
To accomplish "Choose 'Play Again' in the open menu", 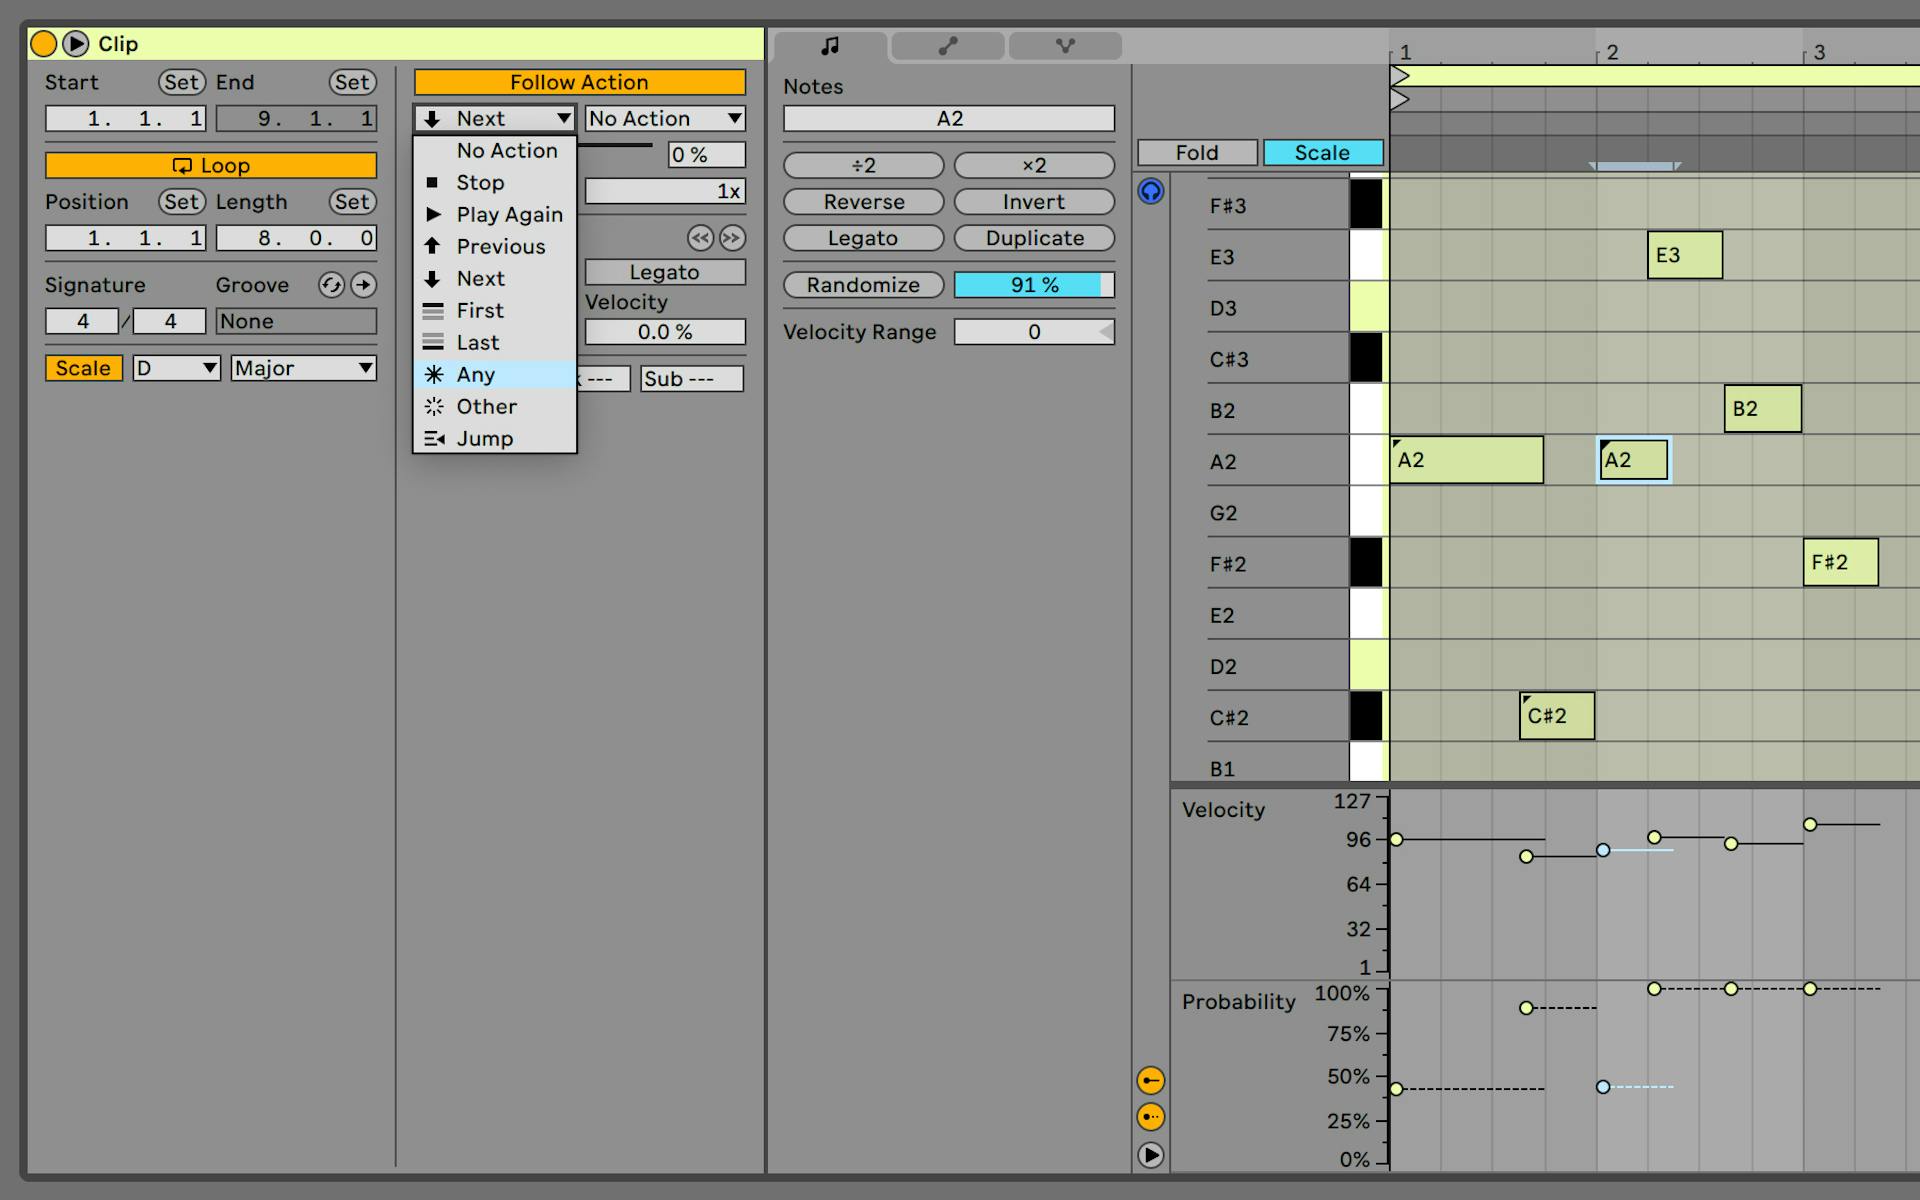I will click(508, 214).
